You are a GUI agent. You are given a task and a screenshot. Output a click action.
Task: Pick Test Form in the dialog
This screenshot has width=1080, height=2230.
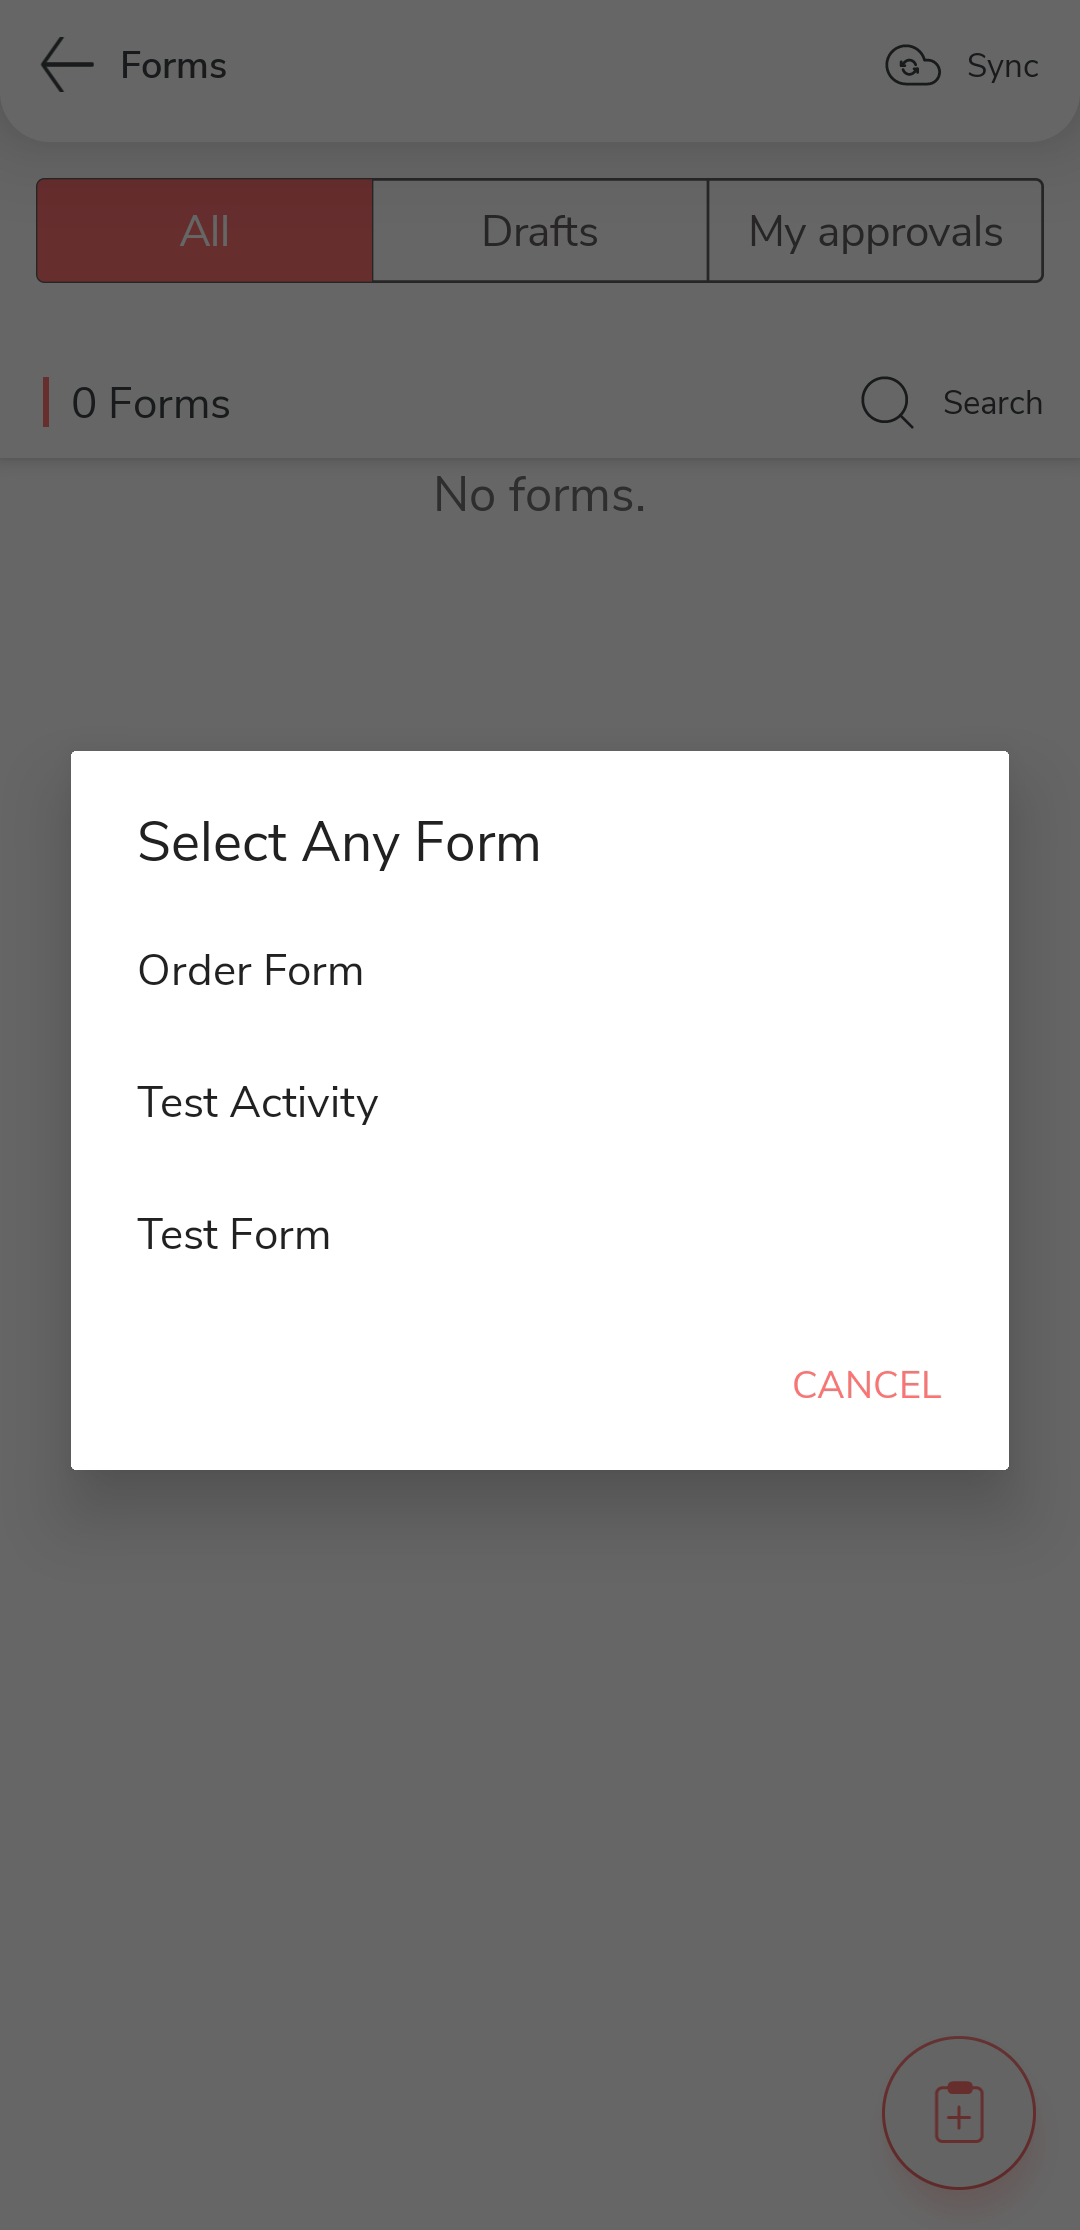(x=234, y=1234)
